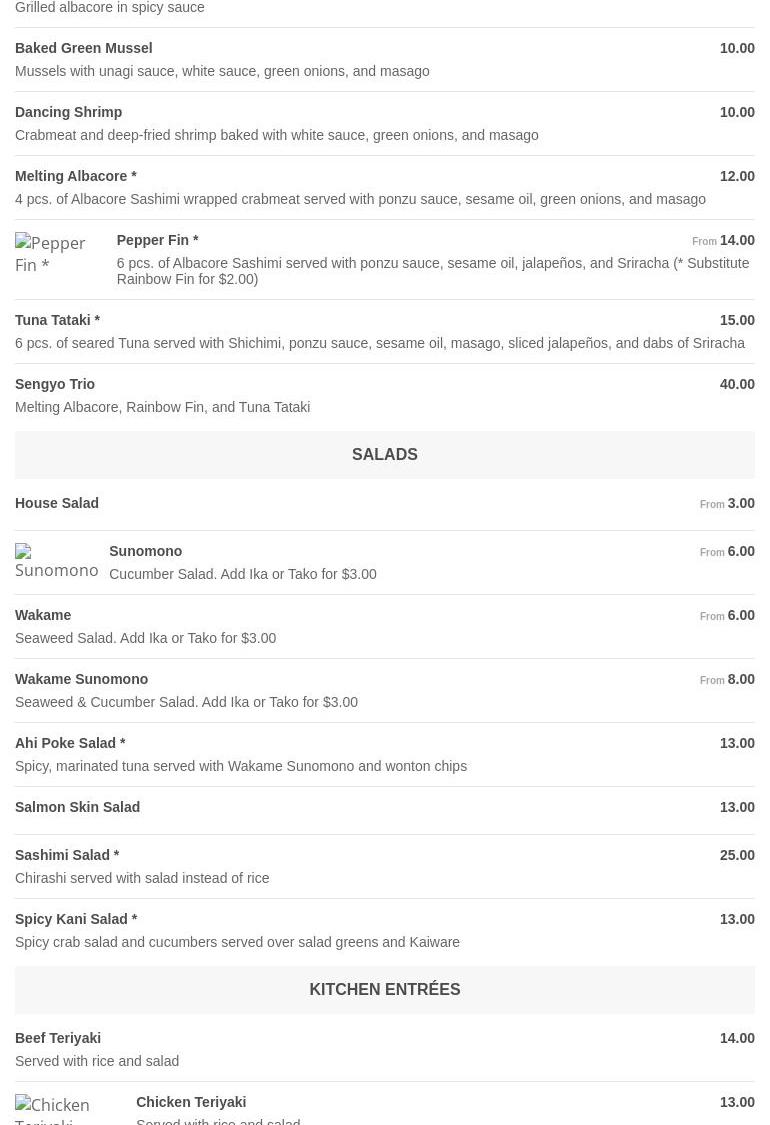Screen dimensions: 770x1125
Task: Open the Chicken Teriyaki thumbnail
Action: pos(66,1109)
